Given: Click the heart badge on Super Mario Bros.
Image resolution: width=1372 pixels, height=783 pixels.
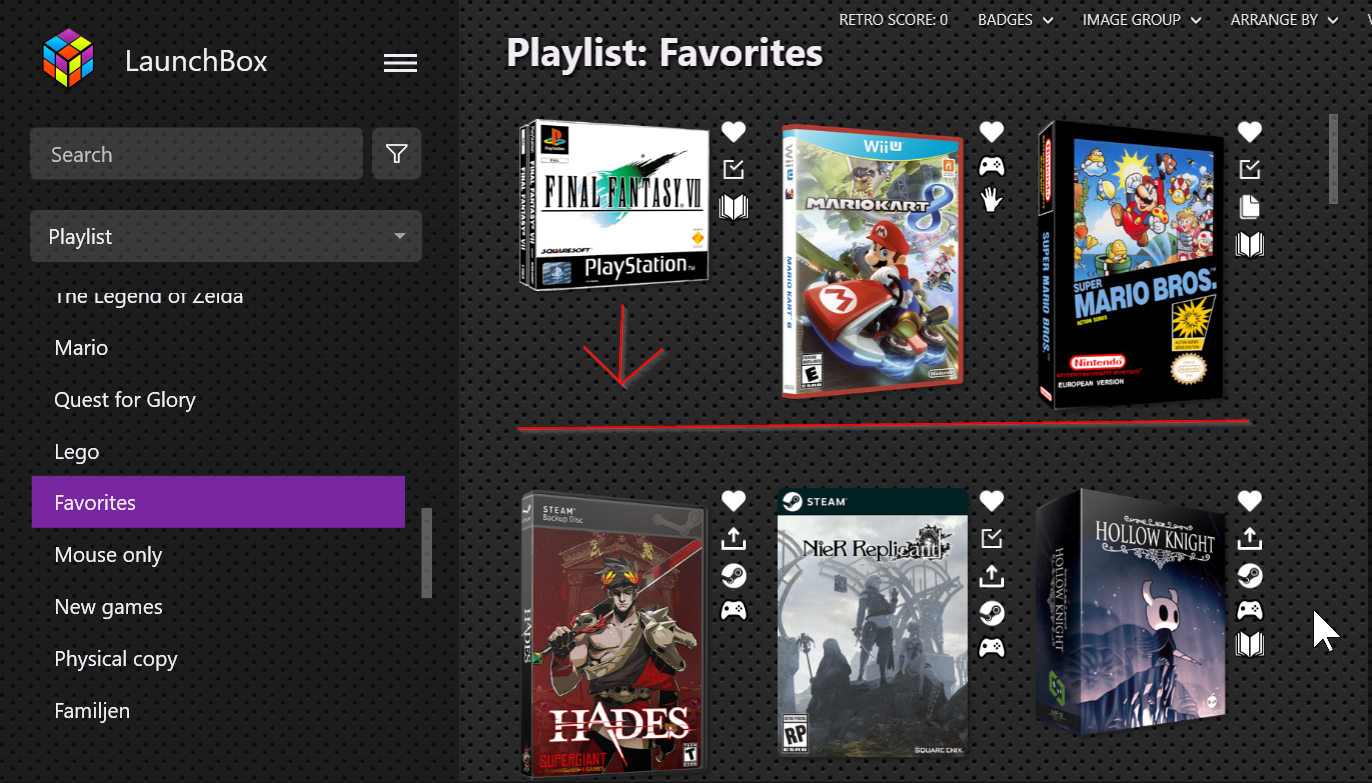Looking at the screenshot, I should coord(1250,131).
